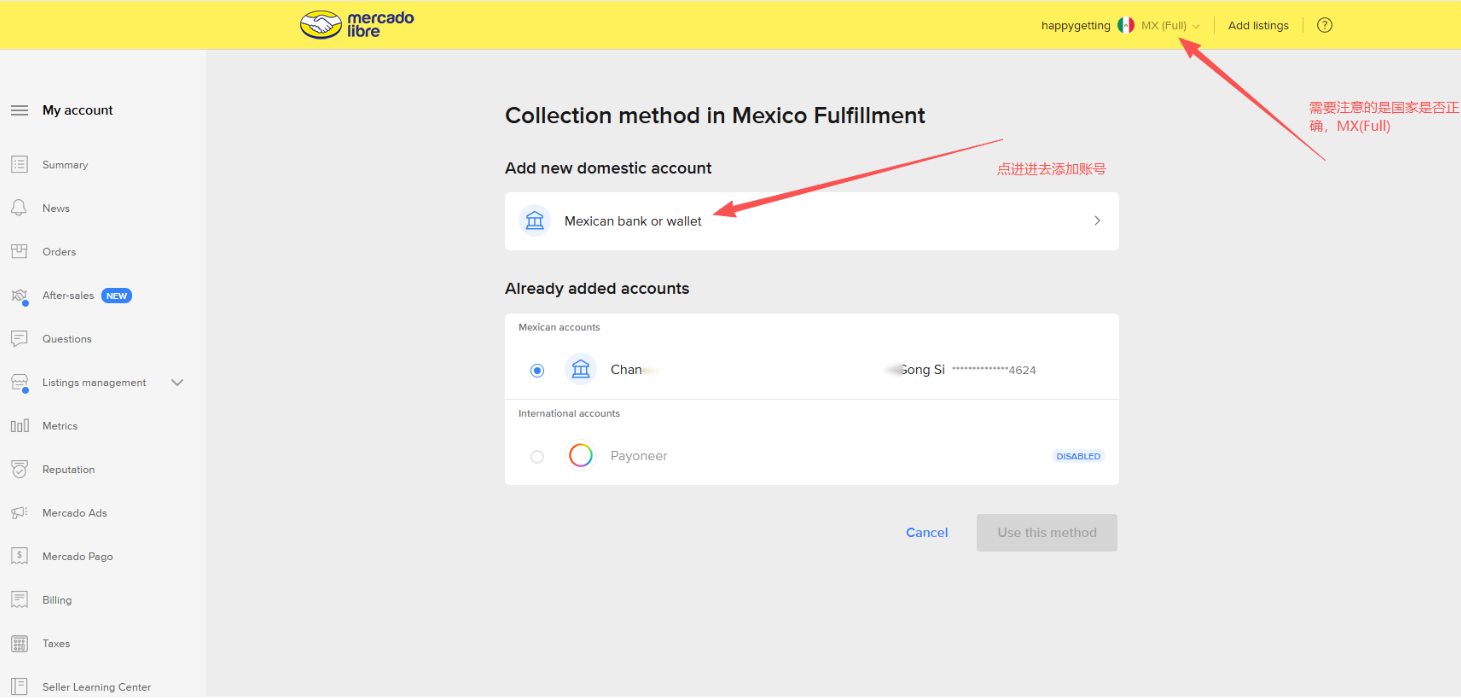1461x698 pixels.
Task: Go to Questions in the sidebar
Action: point(66,339)
